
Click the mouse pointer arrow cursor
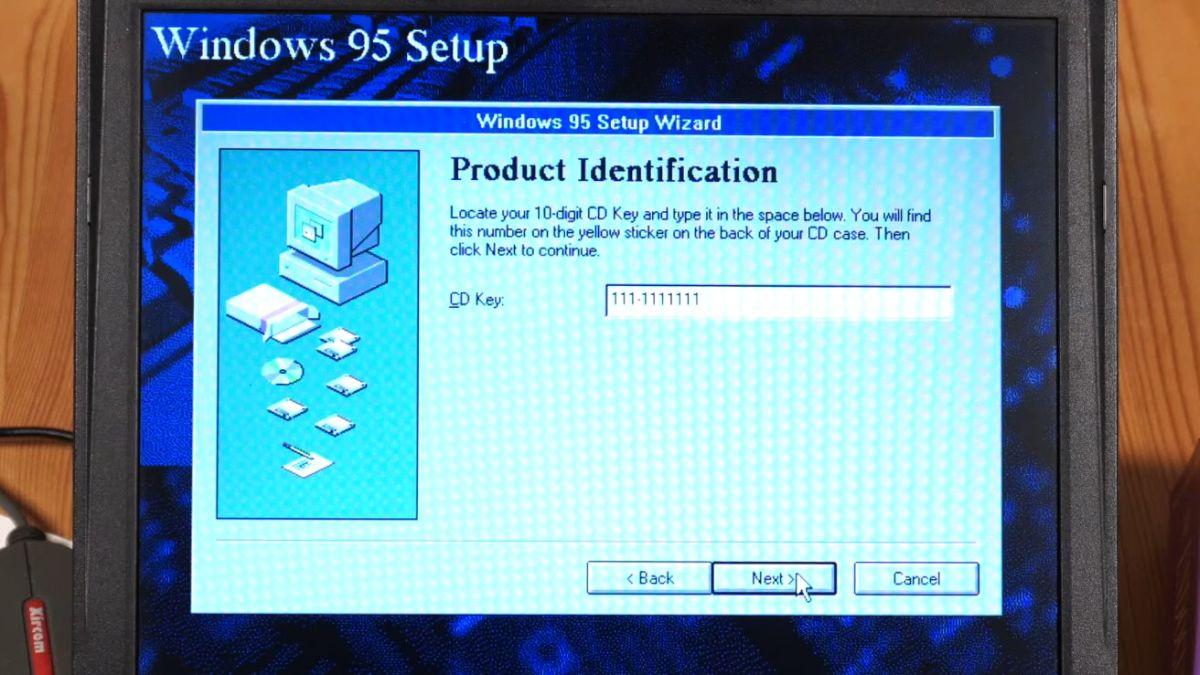point(803,586)
